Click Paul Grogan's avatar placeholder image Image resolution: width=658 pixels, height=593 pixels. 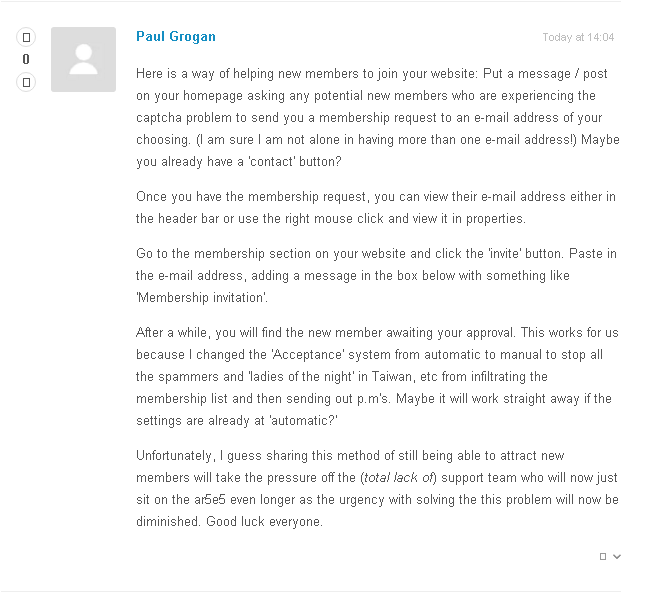pos(83,59)
